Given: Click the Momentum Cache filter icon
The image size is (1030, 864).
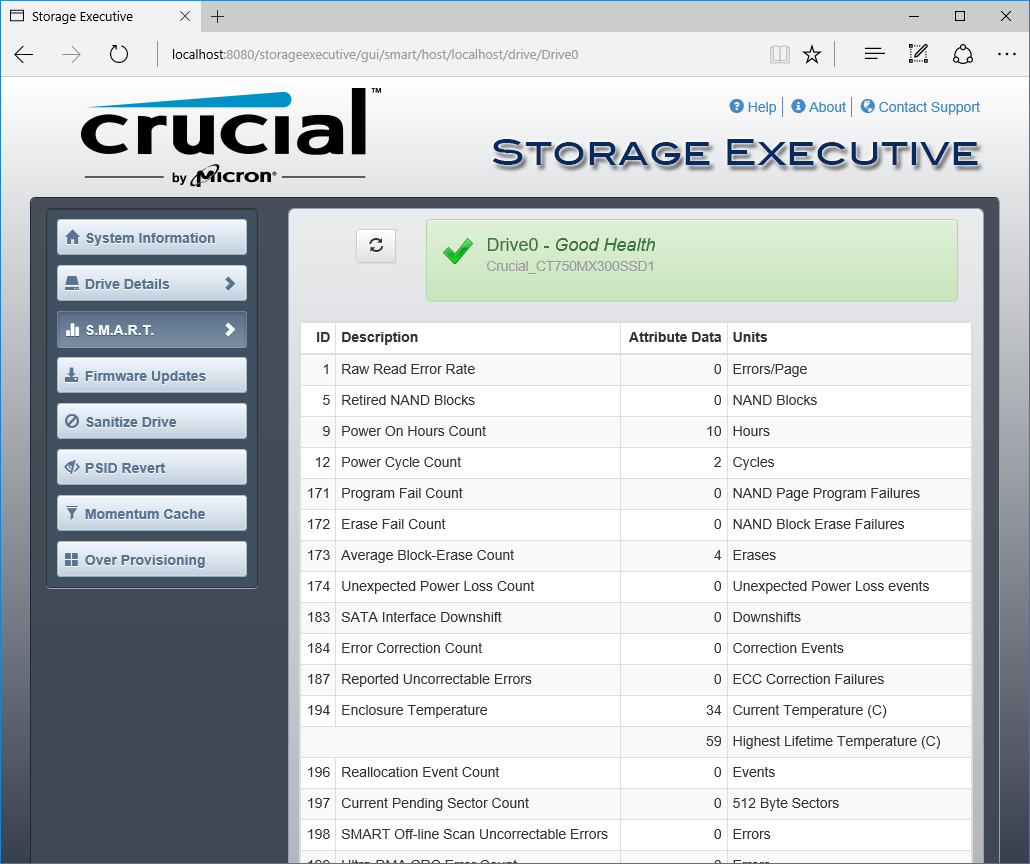Looking at the screenshot, I should [x=72, y=513].
